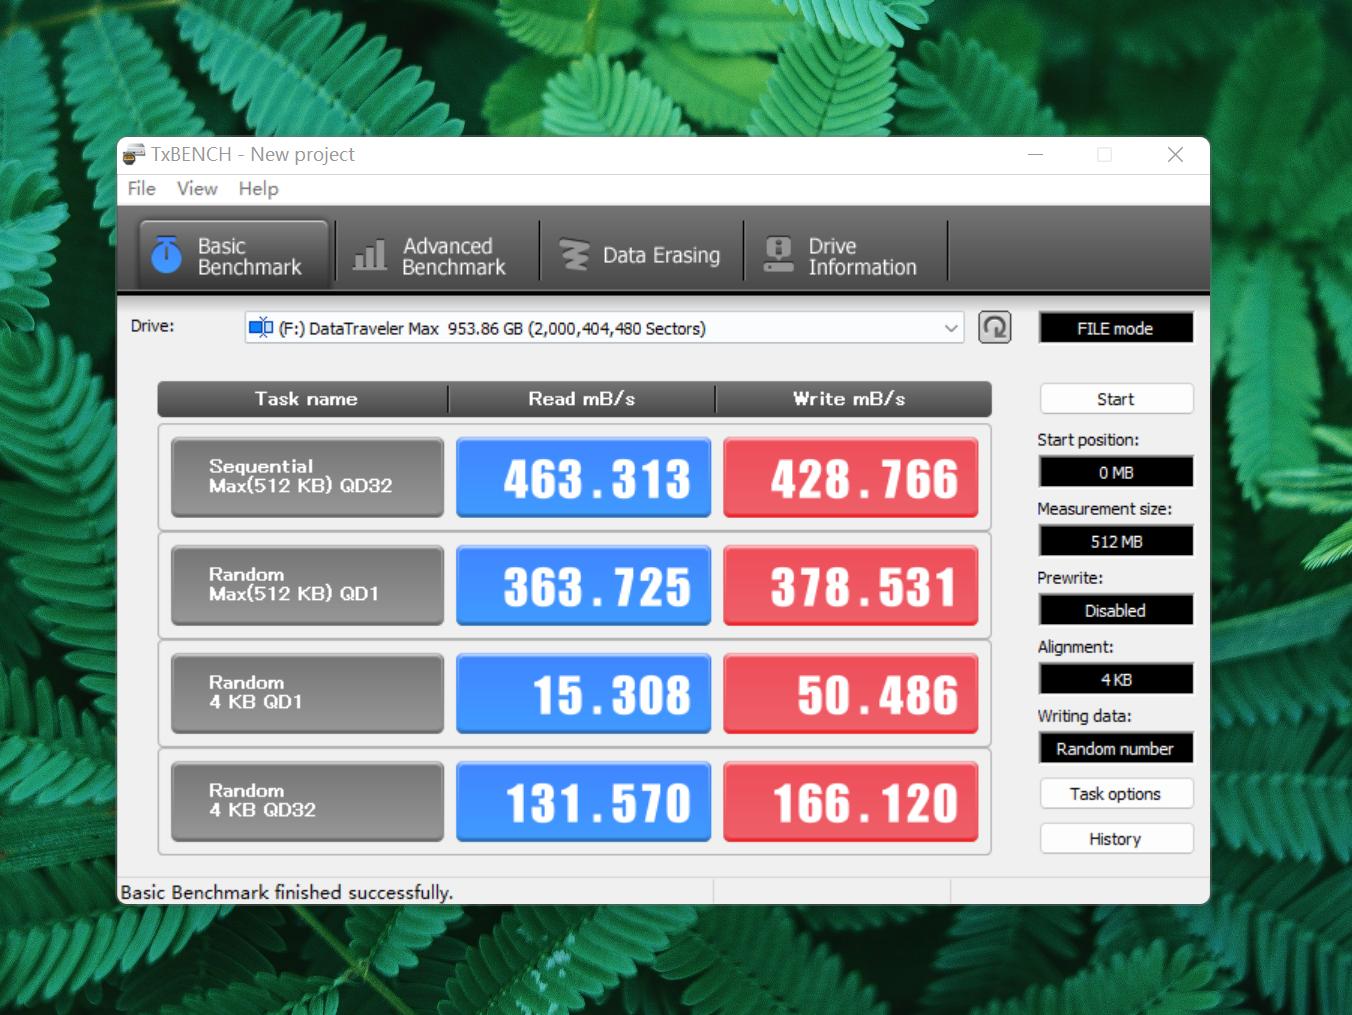
Task: Switch to the Basic Benchmark tab
Action: [x=234, y=255]
